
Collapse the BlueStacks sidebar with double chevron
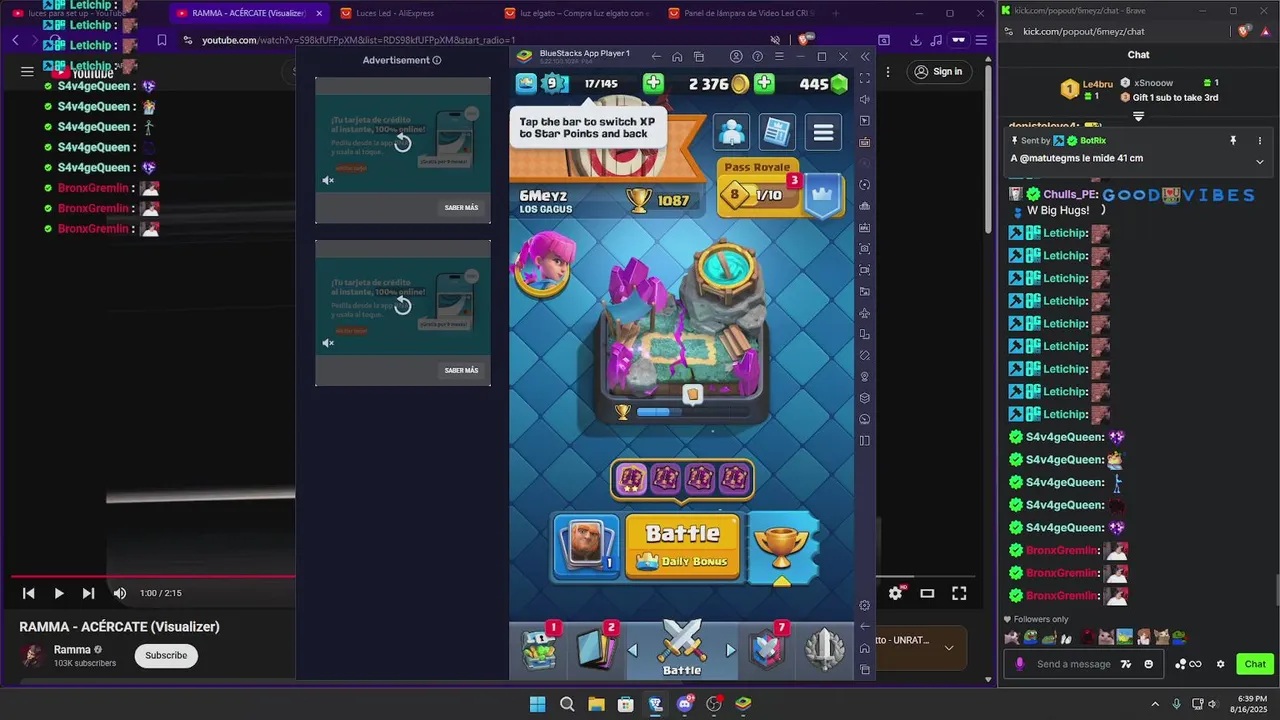(865, 57)
